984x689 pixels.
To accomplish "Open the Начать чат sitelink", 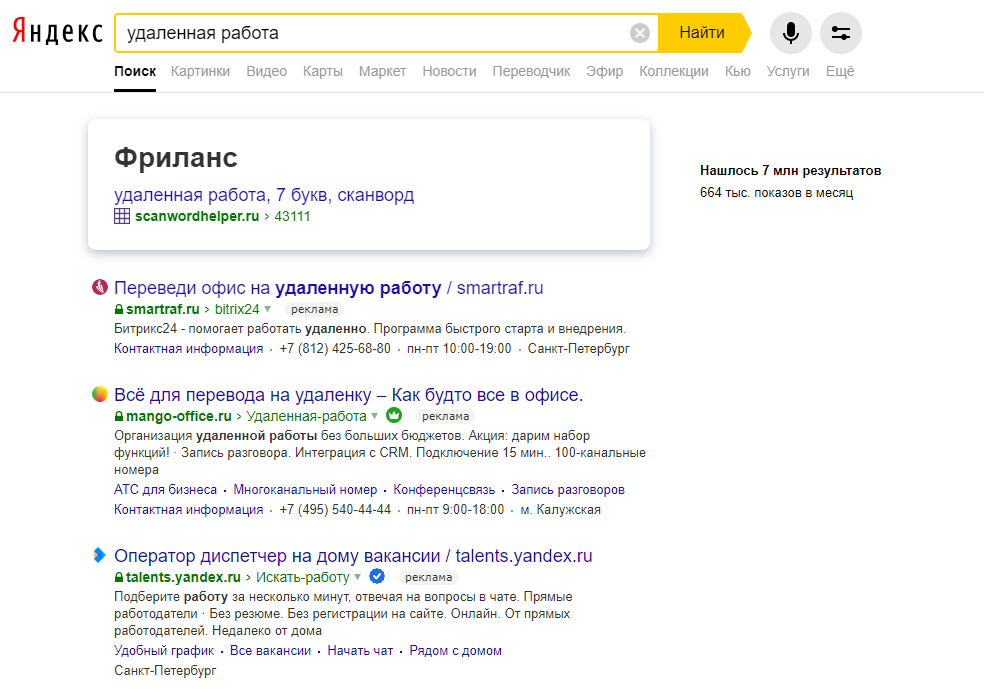I will point(360,651).
